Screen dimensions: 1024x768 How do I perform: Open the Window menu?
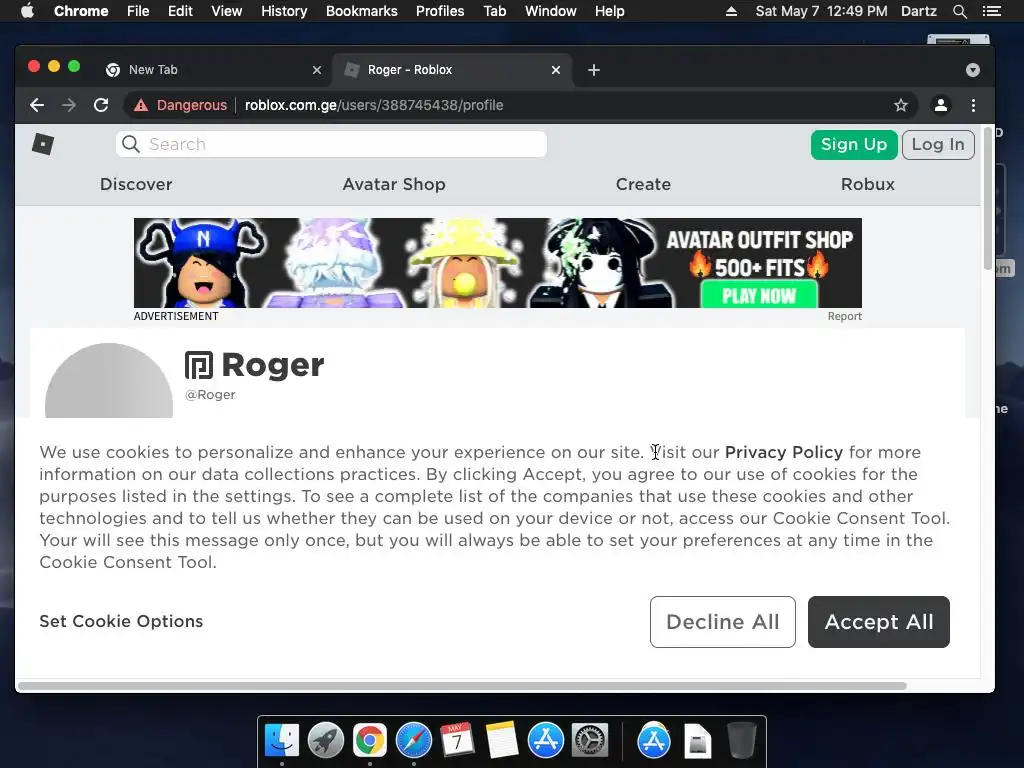[x=551, y=11]
